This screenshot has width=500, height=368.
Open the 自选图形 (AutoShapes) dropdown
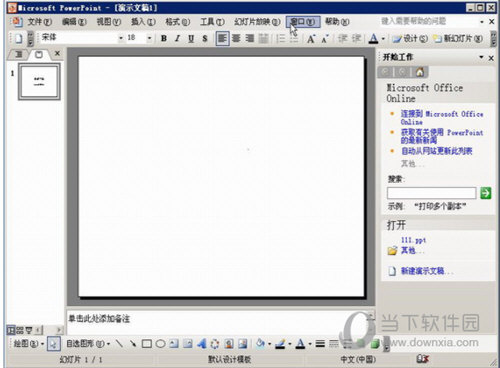click(88, 344)
